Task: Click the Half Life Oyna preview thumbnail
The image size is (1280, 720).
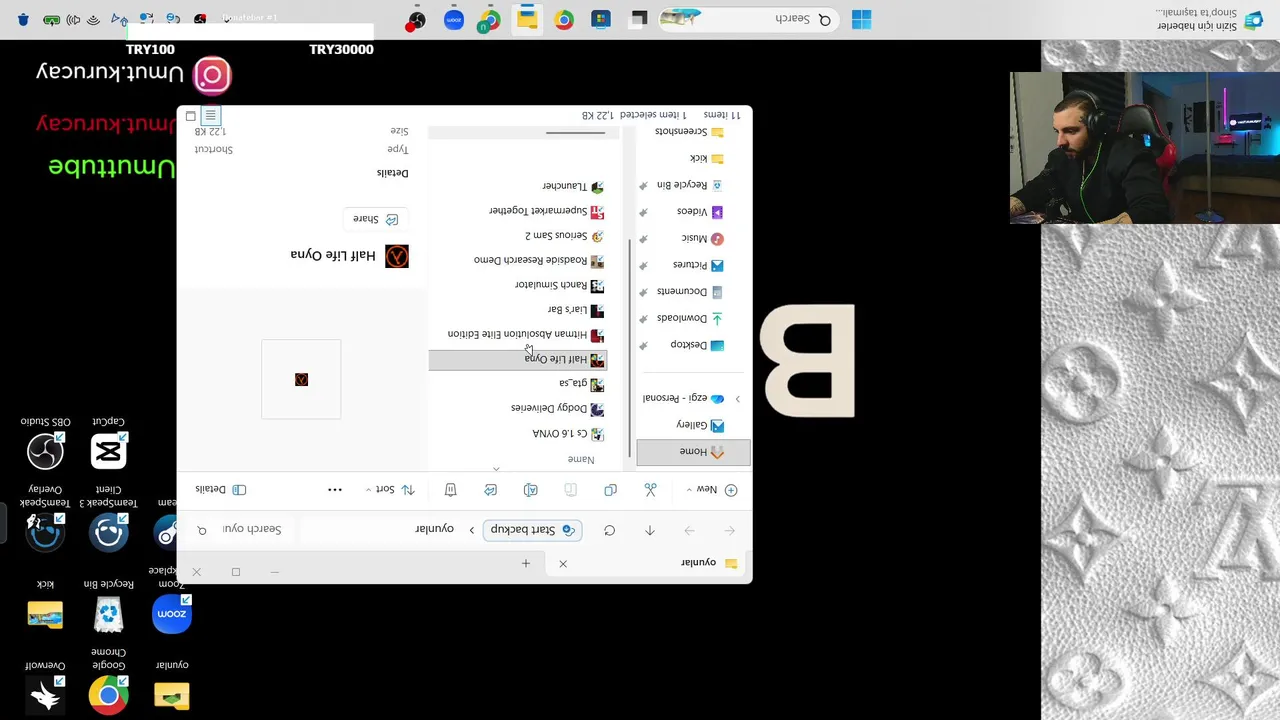Action: click(301, 380)
